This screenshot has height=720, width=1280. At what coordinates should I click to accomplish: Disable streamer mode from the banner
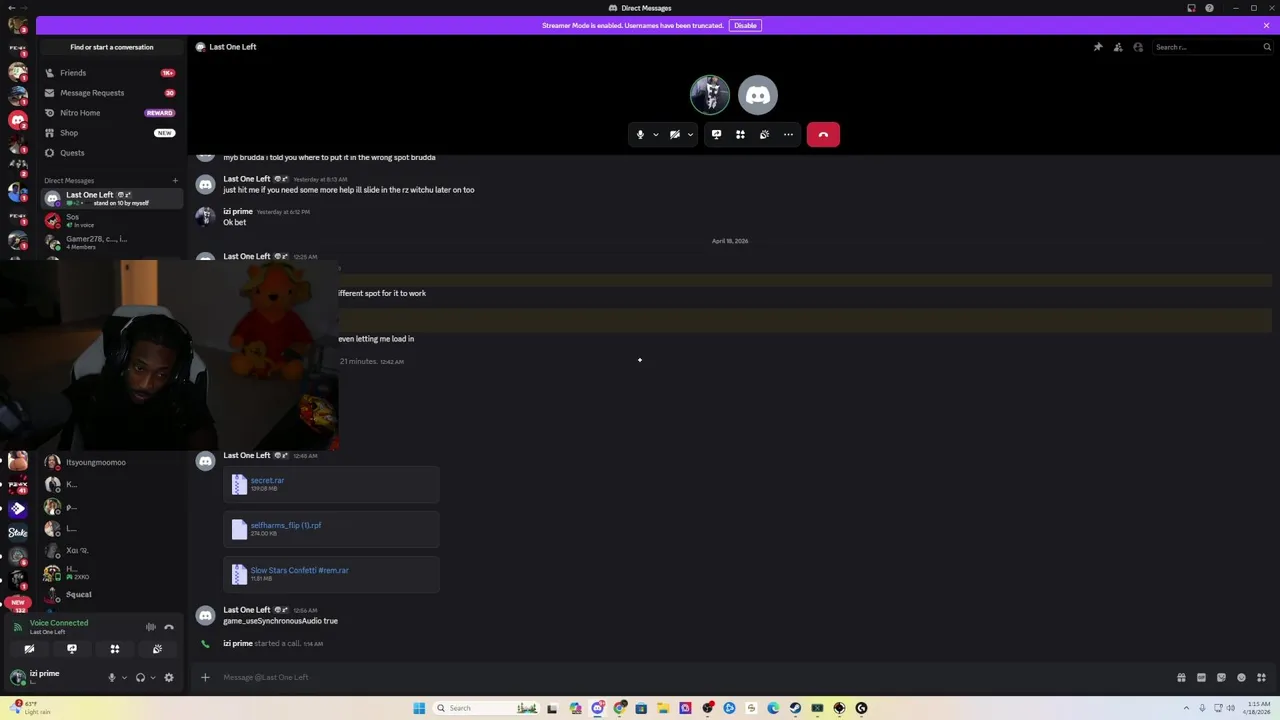click(745, 25)
